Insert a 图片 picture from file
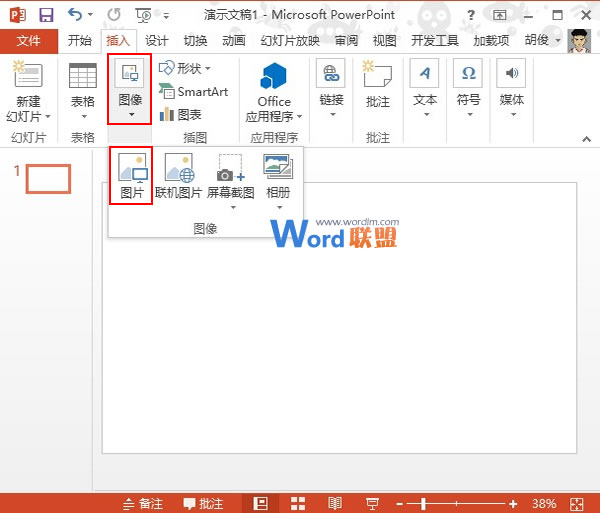 point(131,176)
